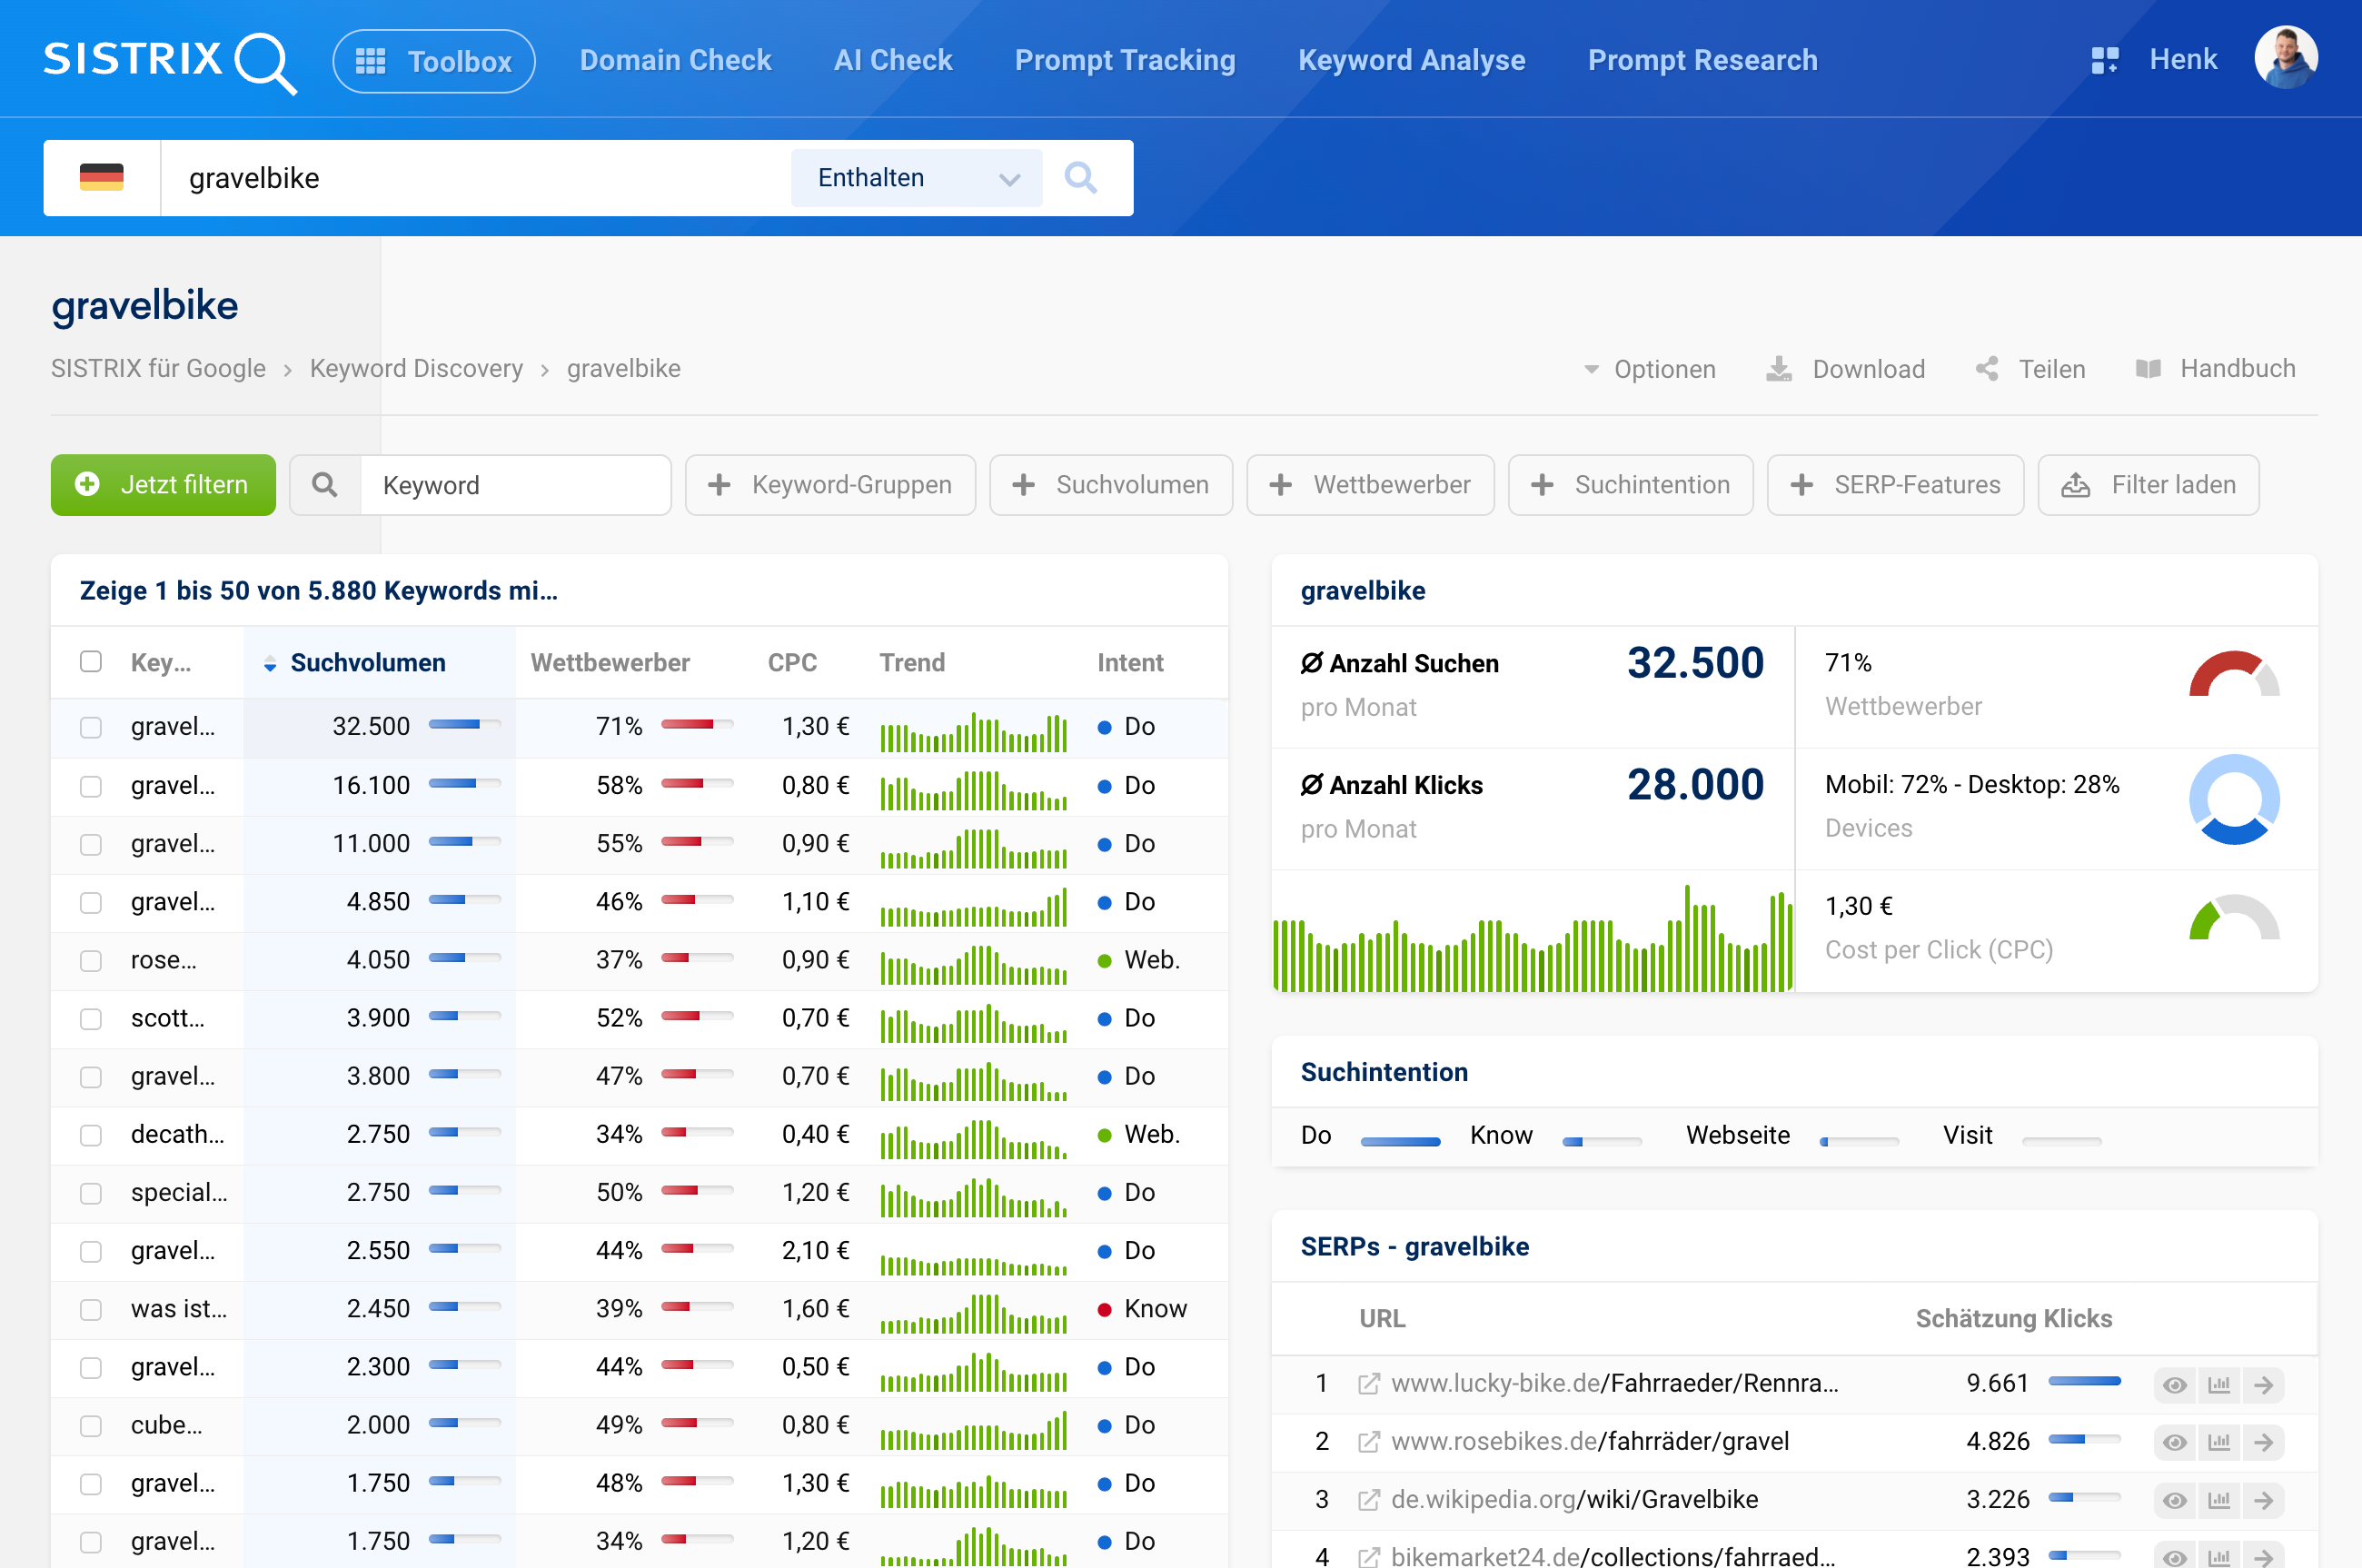
Task: Click the Do search intent bar
Action: coord(1400,1141)
